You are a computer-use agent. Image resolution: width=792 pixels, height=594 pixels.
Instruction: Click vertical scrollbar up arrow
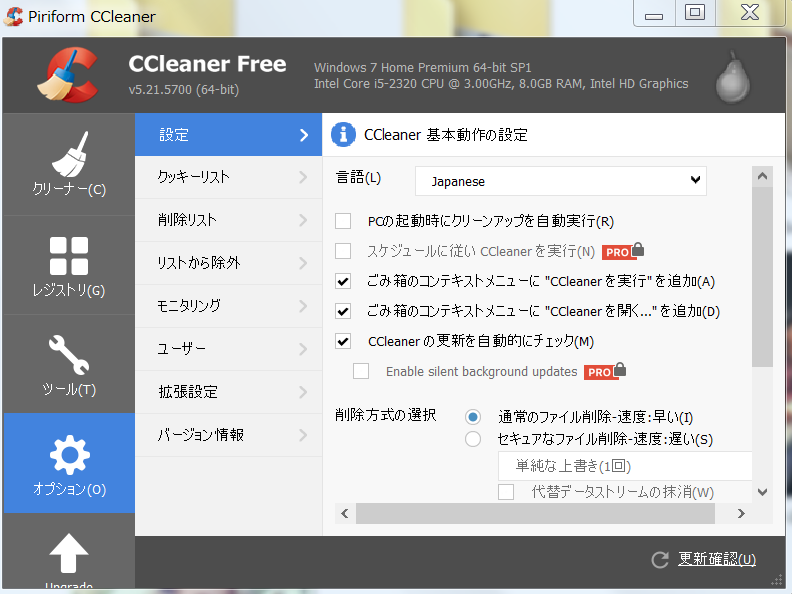762,176
